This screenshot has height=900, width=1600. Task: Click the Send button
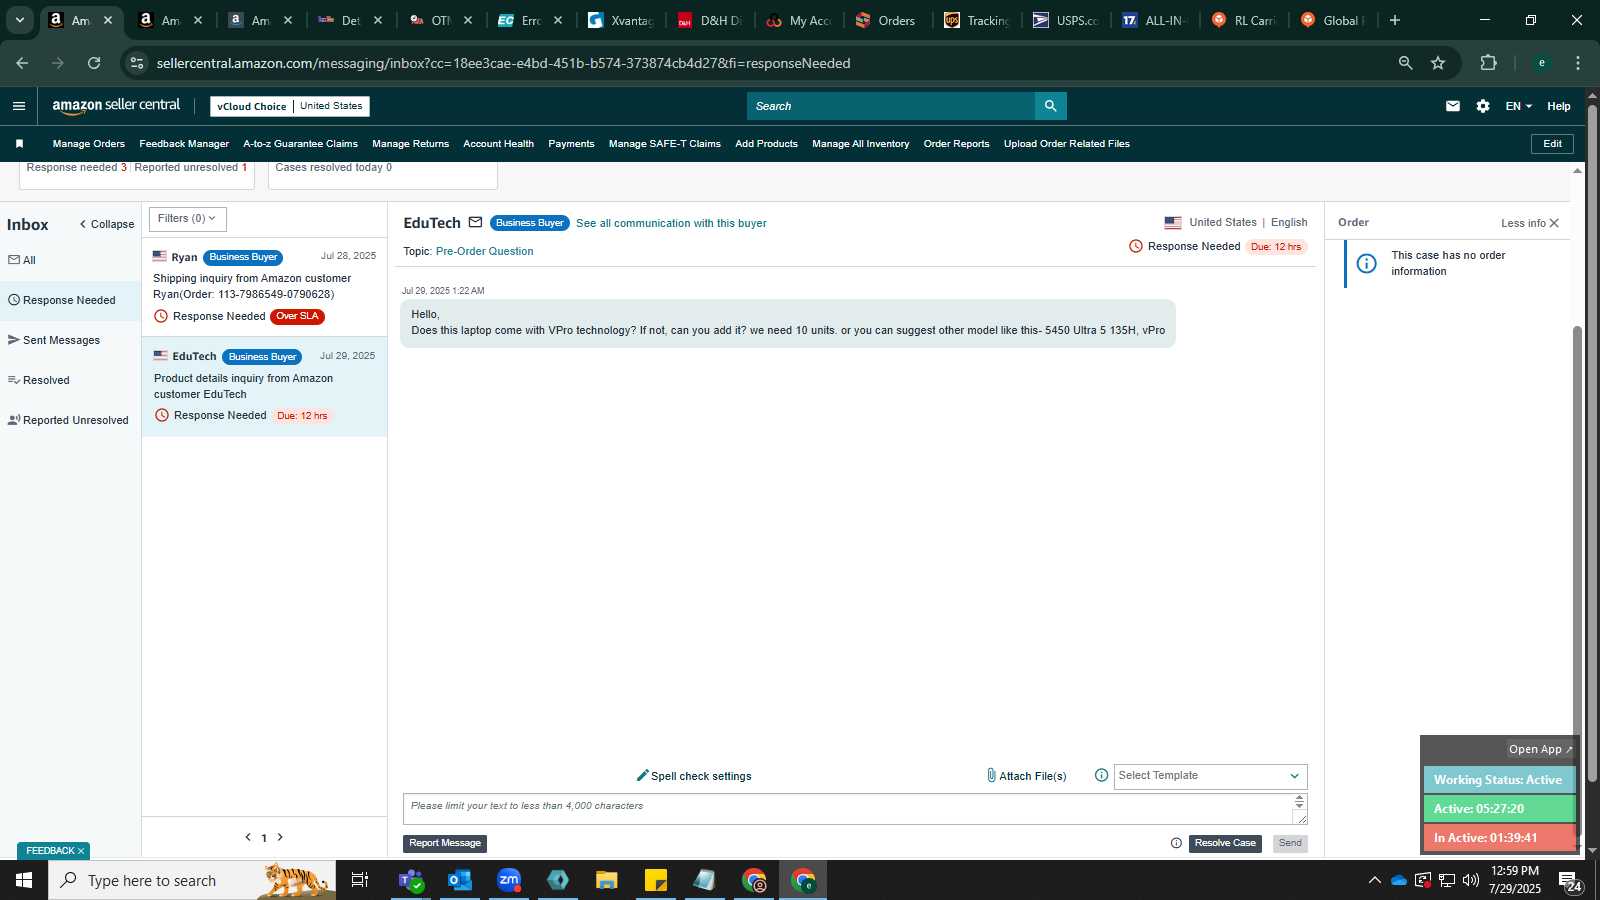tap(1290, 844)
